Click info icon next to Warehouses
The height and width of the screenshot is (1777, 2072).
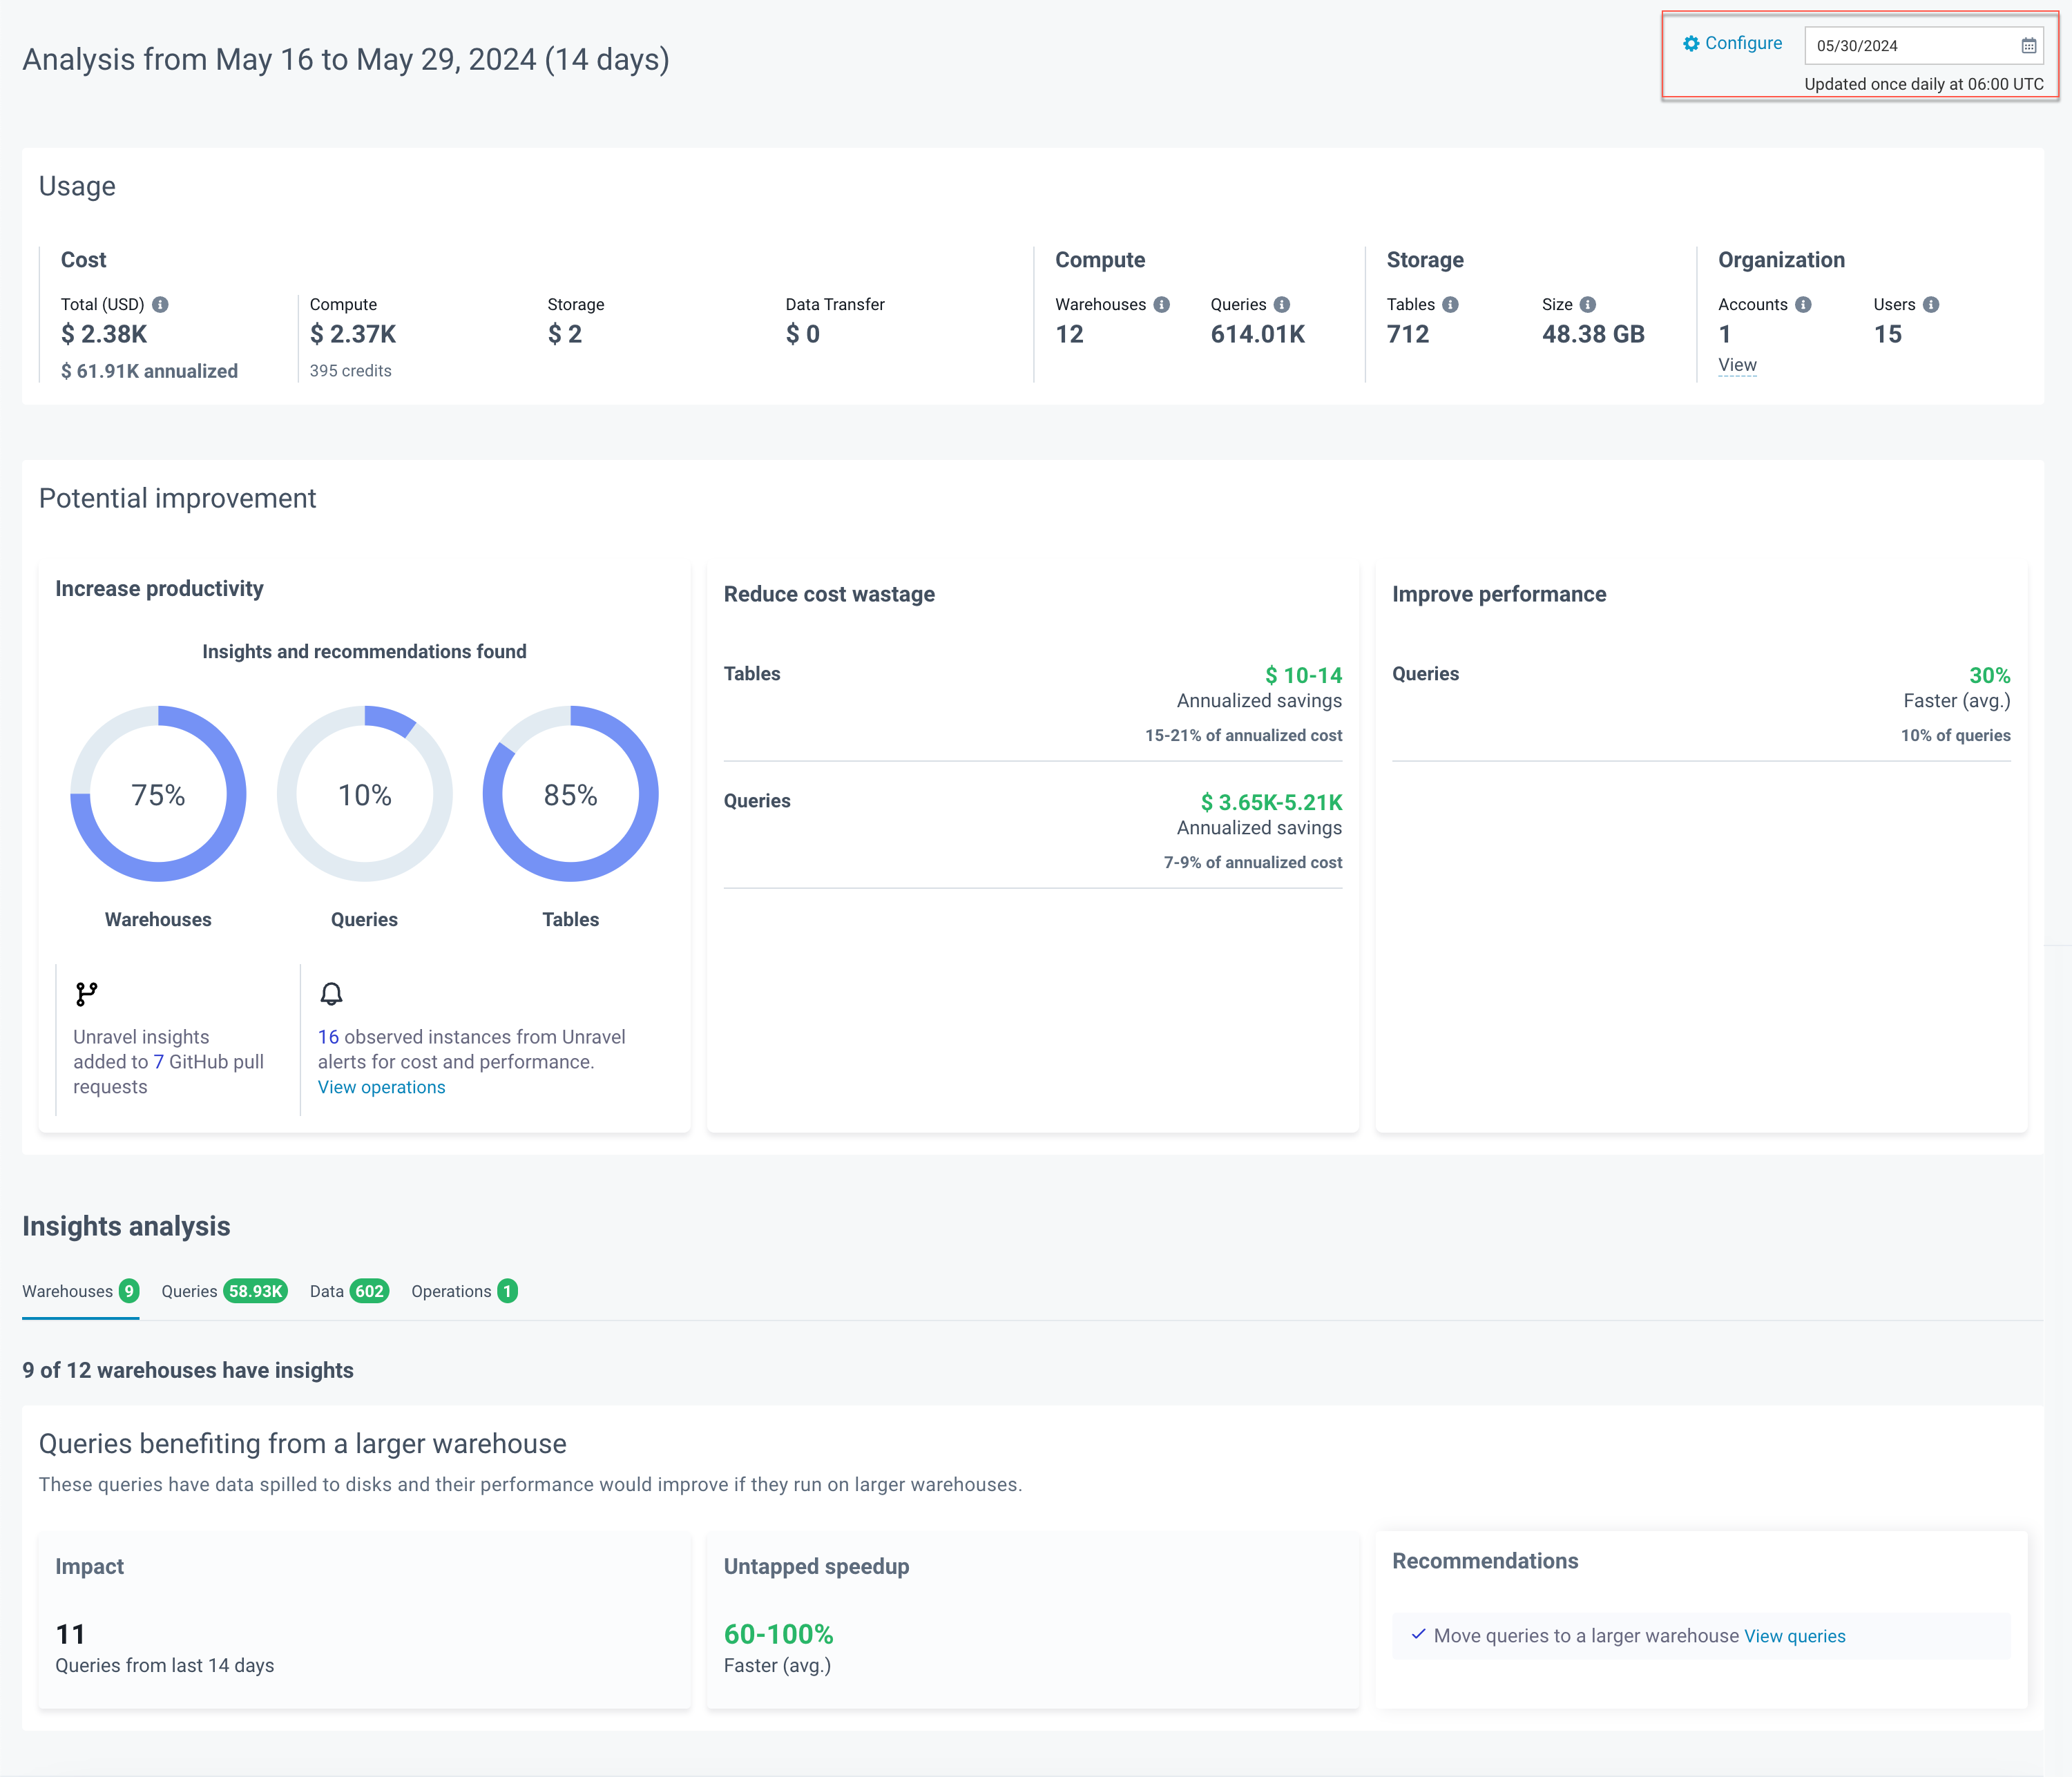tap(1161, 304)
